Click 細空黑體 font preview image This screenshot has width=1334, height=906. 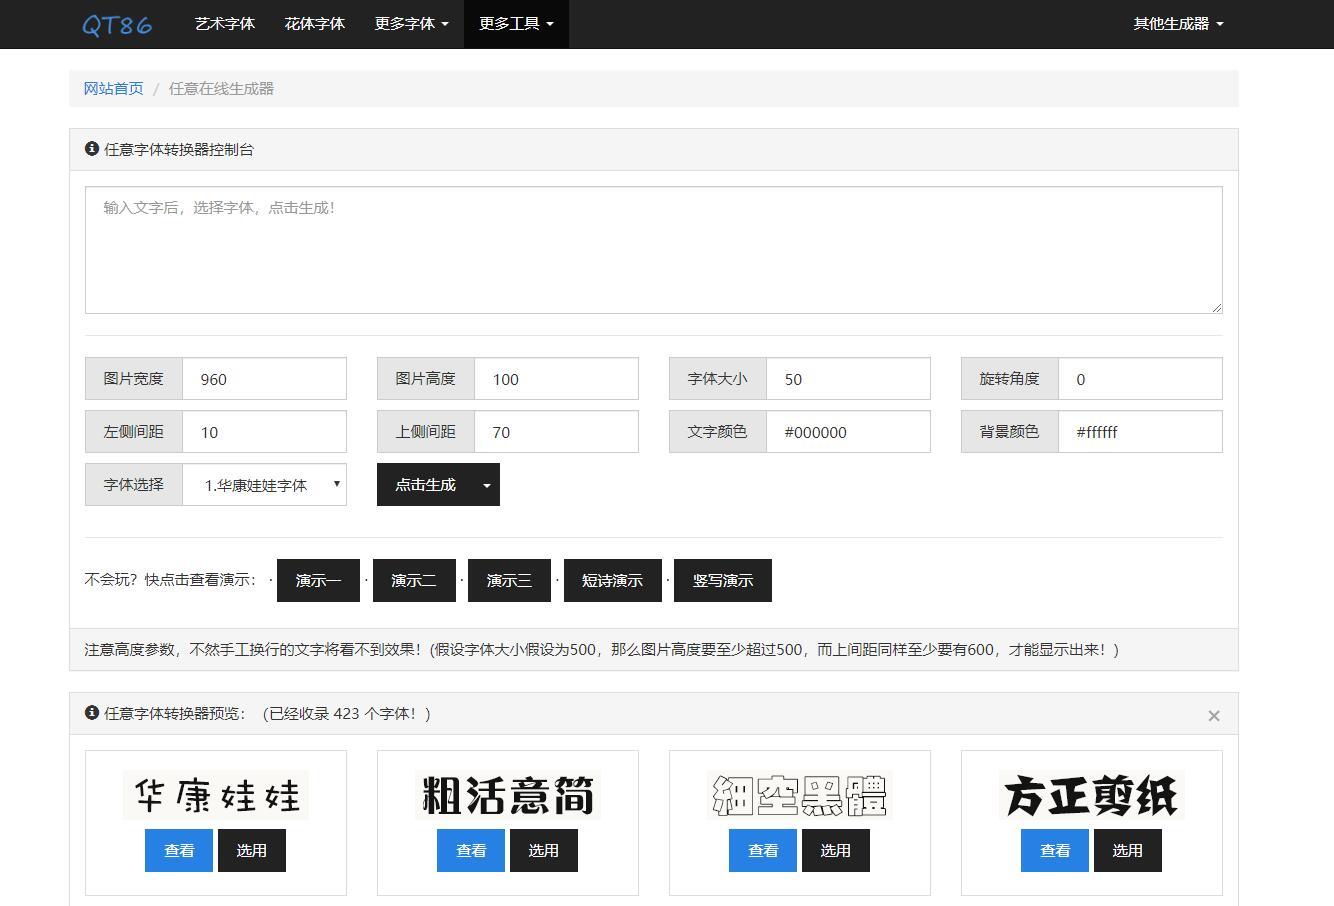click(800, 796)
